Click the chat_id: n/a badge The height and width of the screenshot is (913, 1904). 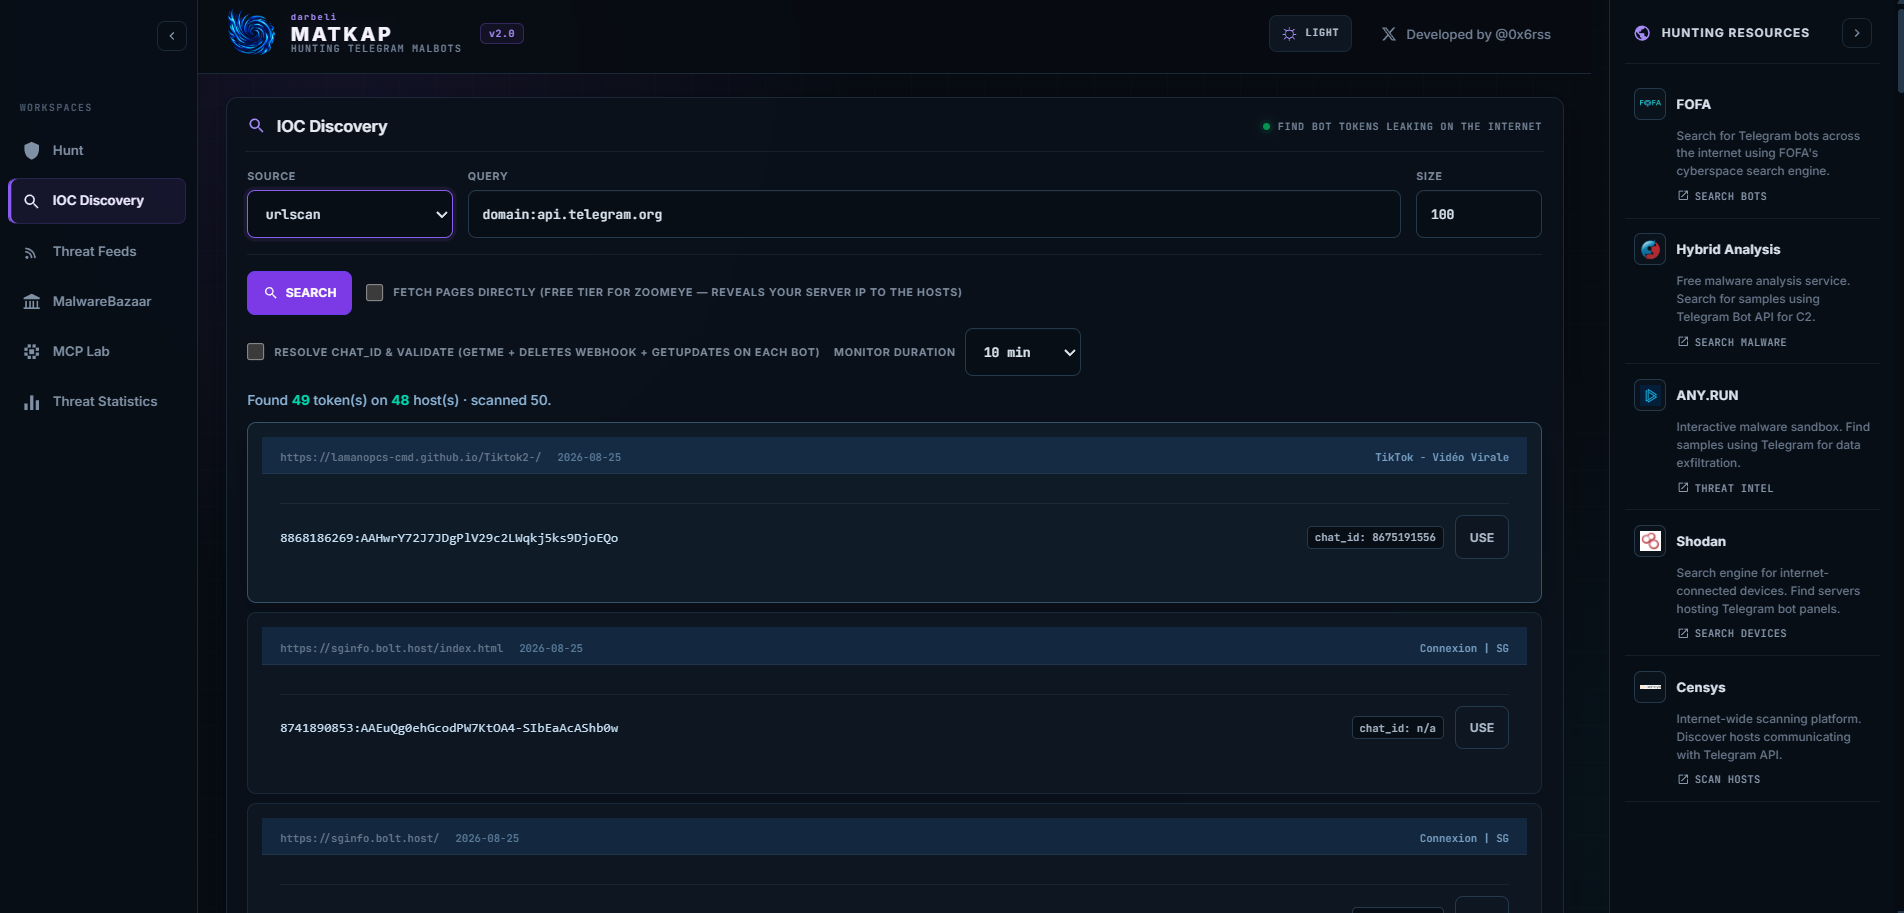pos(1397,728)
